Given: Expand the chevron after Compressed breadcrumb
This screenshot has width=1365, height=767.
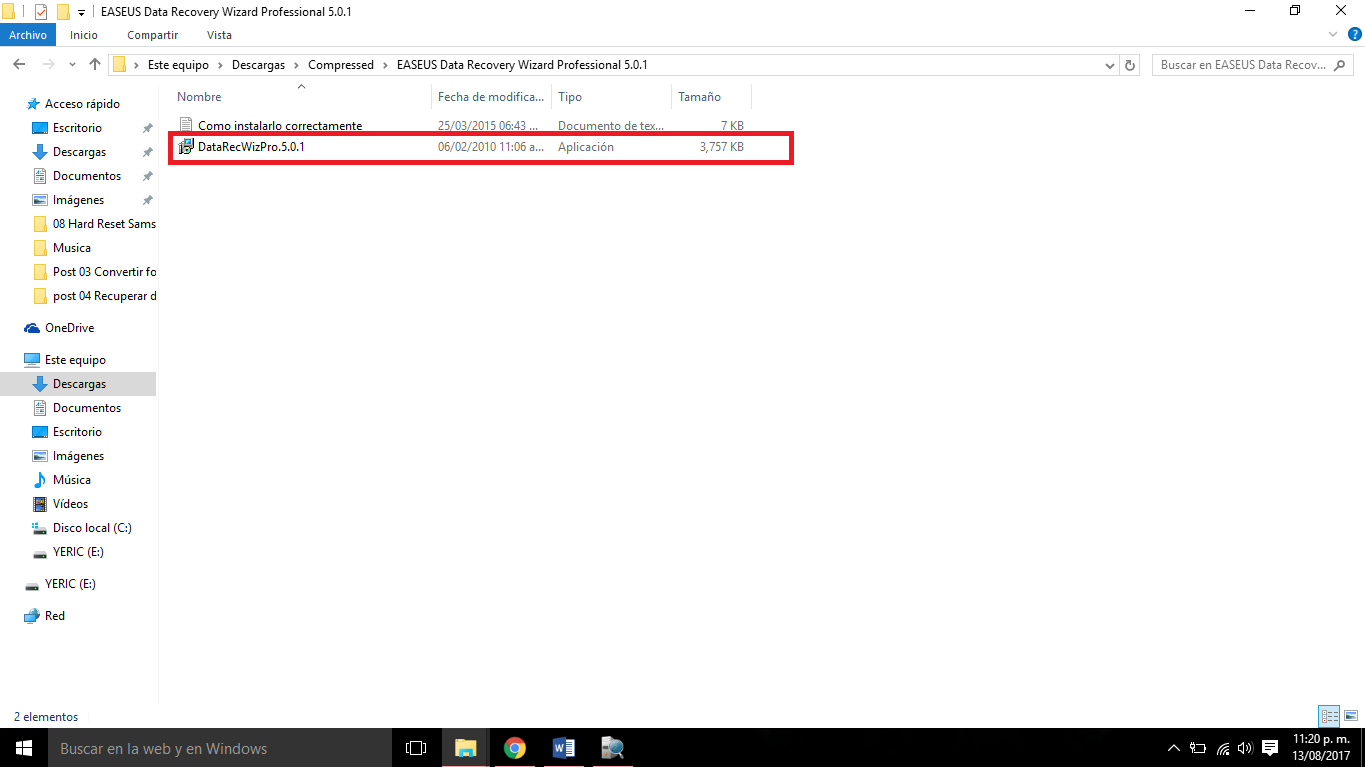Looking at the screenshot, I should tap(385, 65).
